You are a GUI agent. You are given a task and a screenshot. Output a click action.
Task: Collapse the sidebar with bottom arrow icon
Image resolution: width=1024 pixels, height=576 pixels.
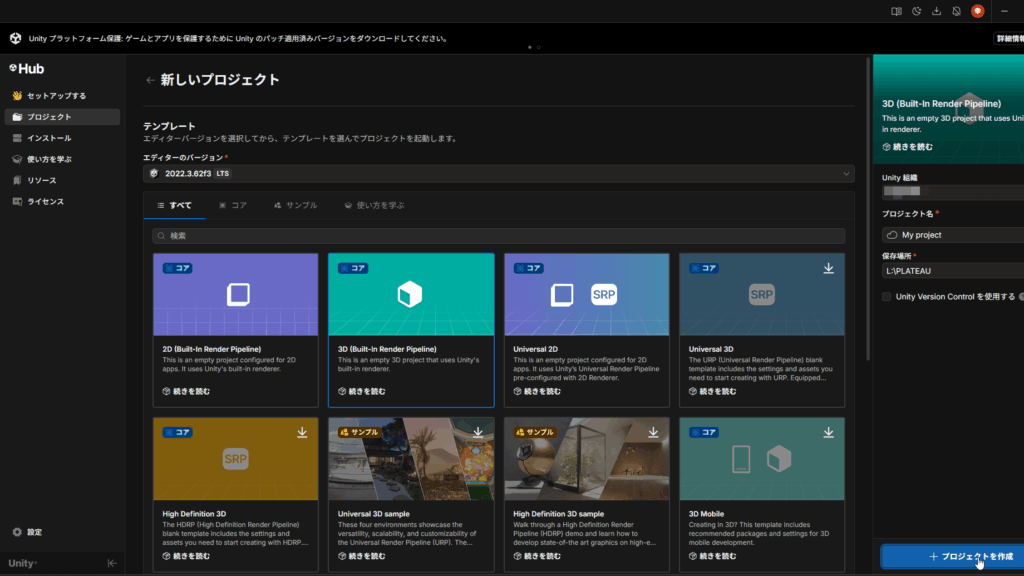point(112,563)
